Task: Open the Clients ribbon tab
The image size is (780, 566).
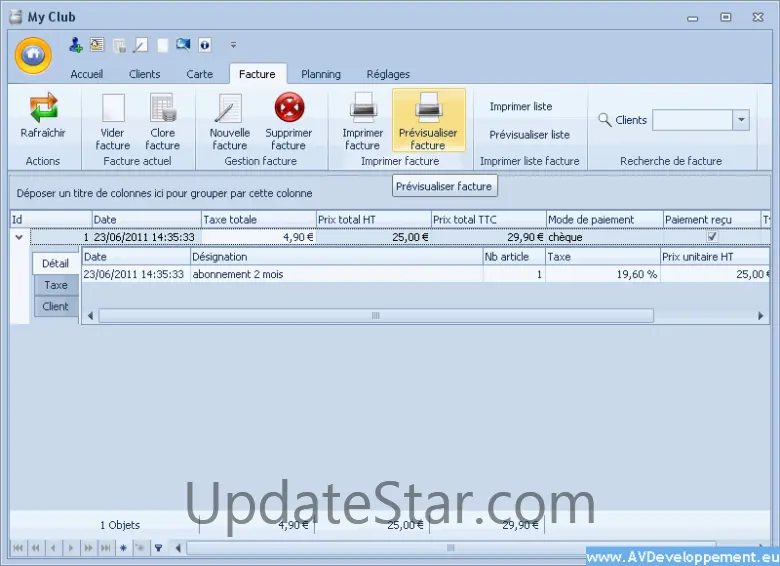Action: point(145,74)
